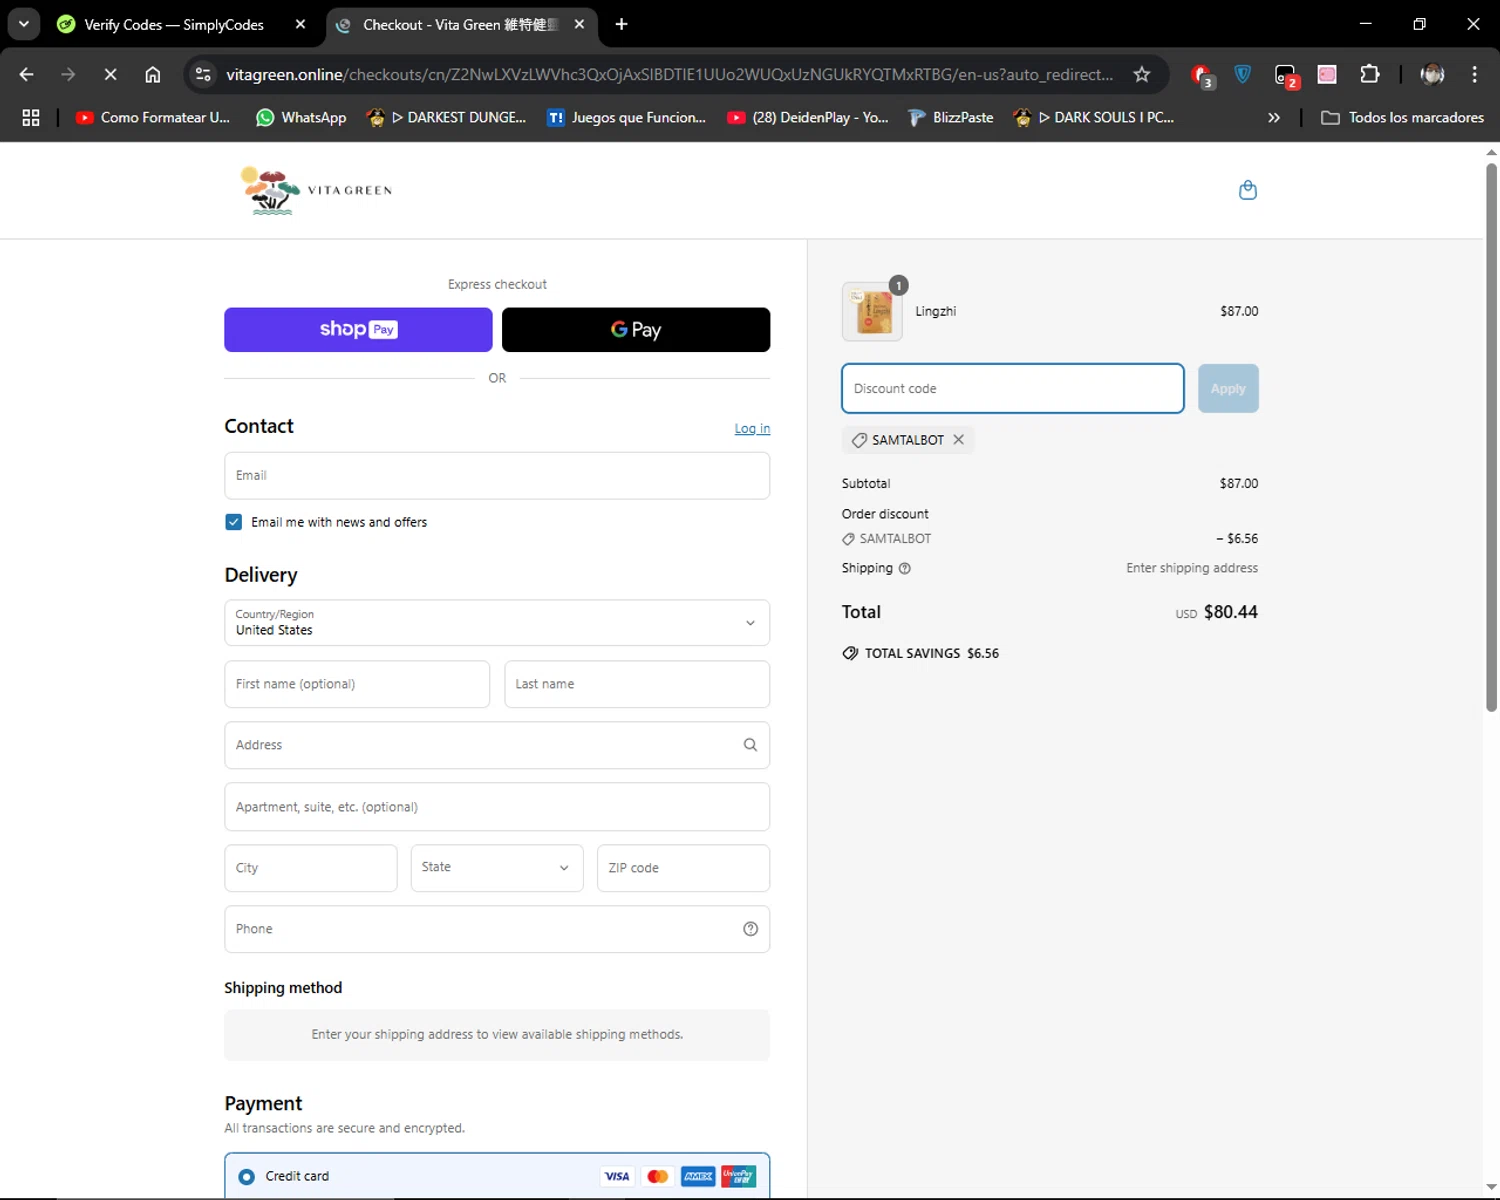Screen dimensions: 1500x1200
Task: Click the address bar URL
Action: click(669, 74)
